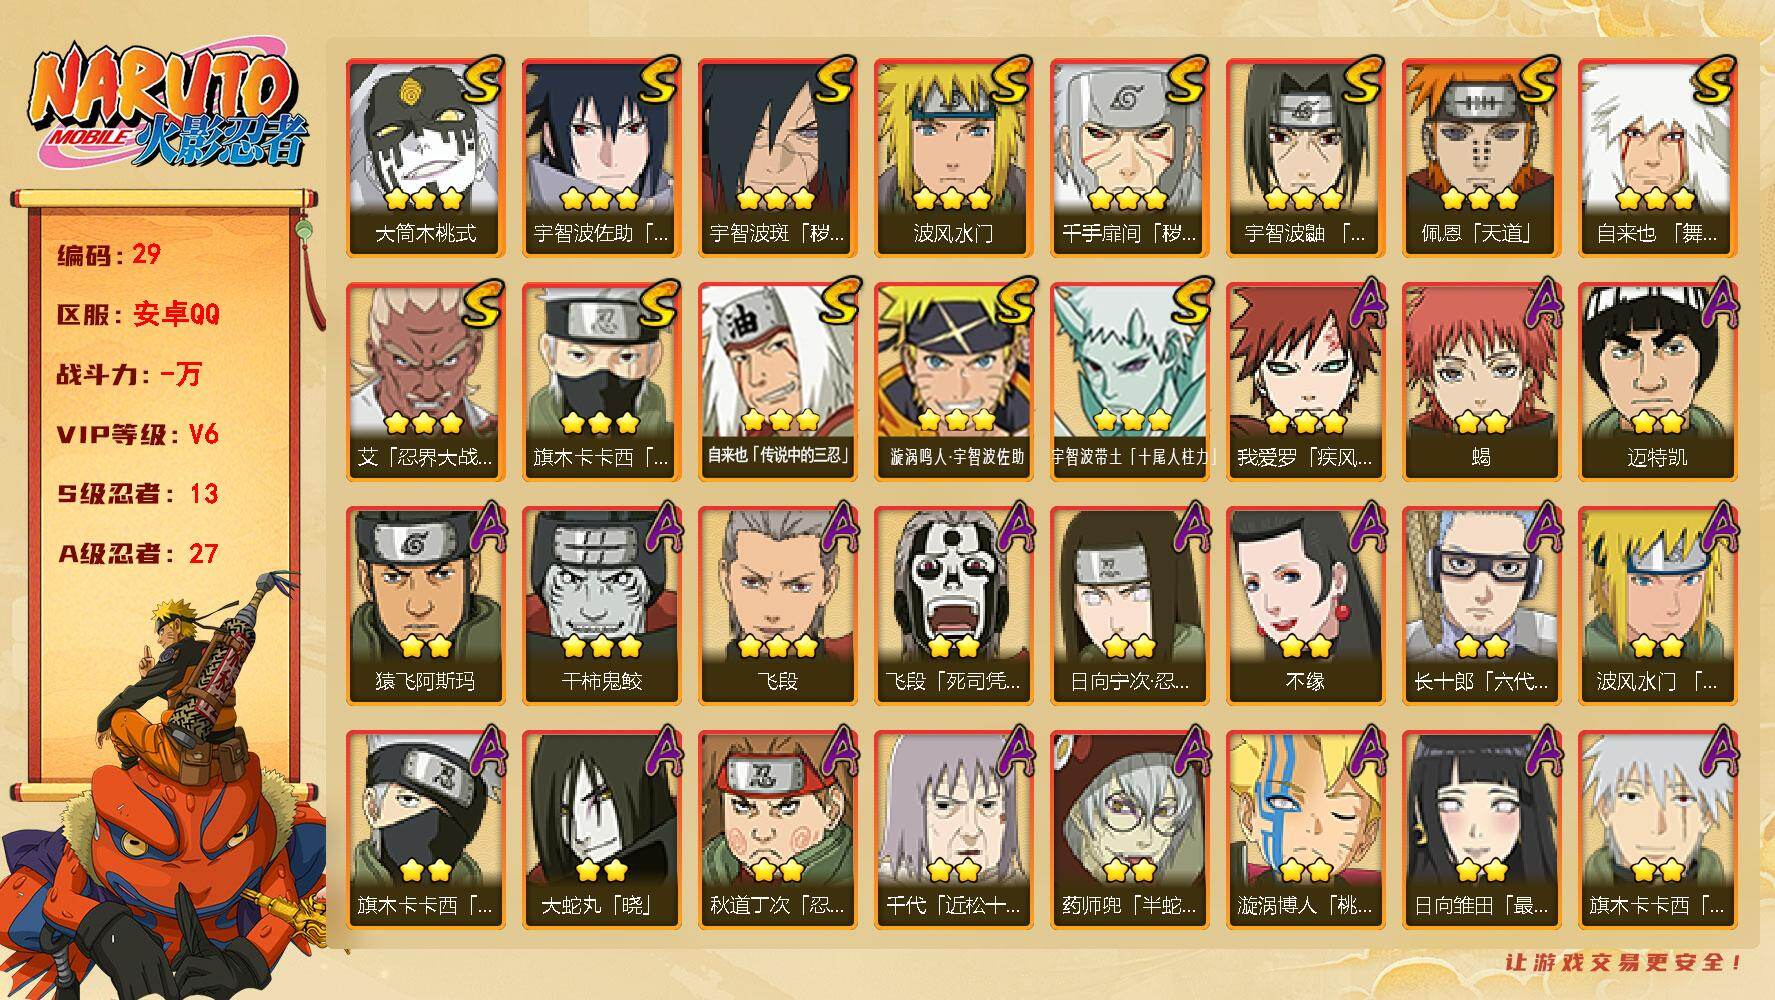The height and width of the screenshot is (1000, 1775).
Task: Open the 漩涡鸣人·宇智波佐助 card
Action: click(x=954, y=382)
